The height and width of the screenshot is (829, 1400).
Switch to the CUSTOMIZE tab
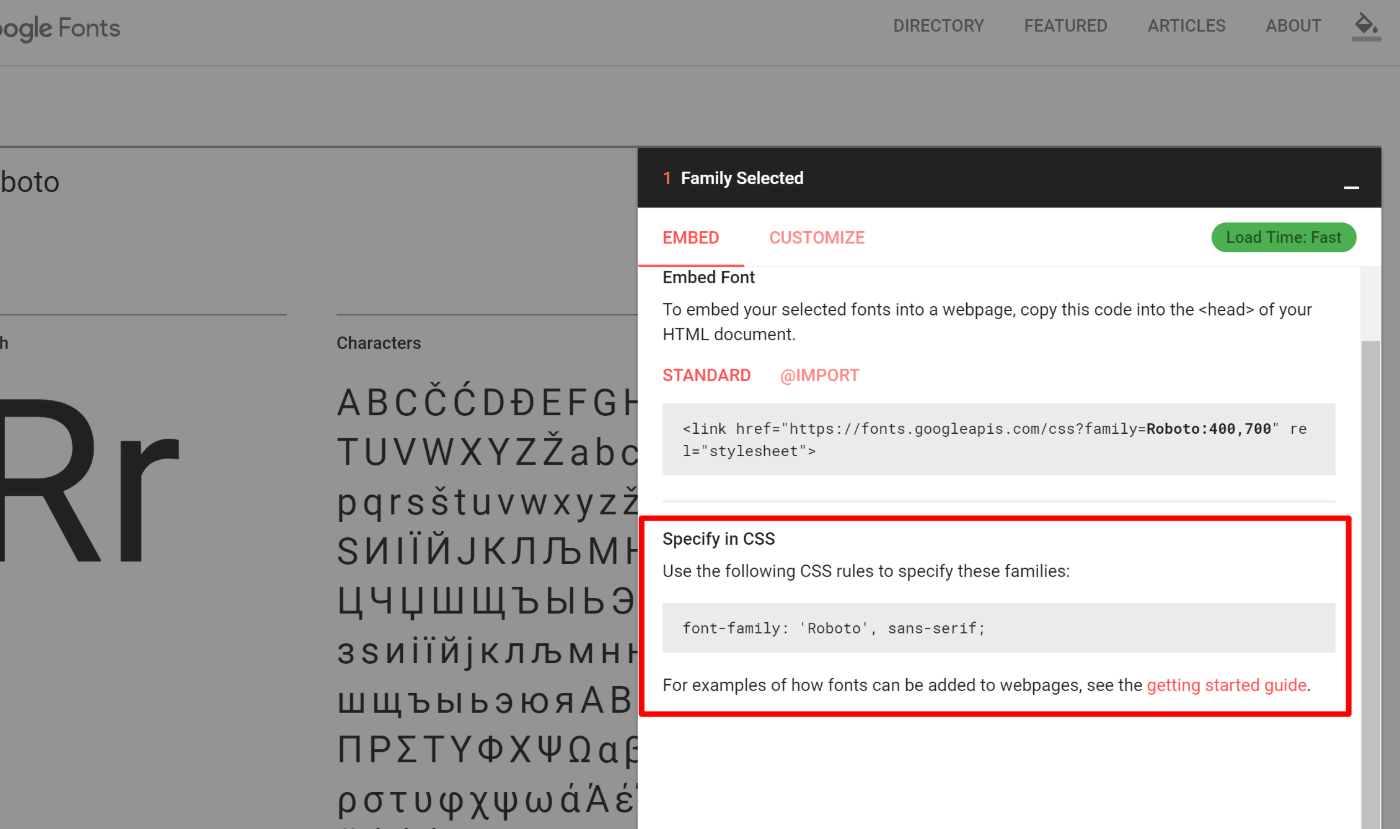click(x=816, y=237)
